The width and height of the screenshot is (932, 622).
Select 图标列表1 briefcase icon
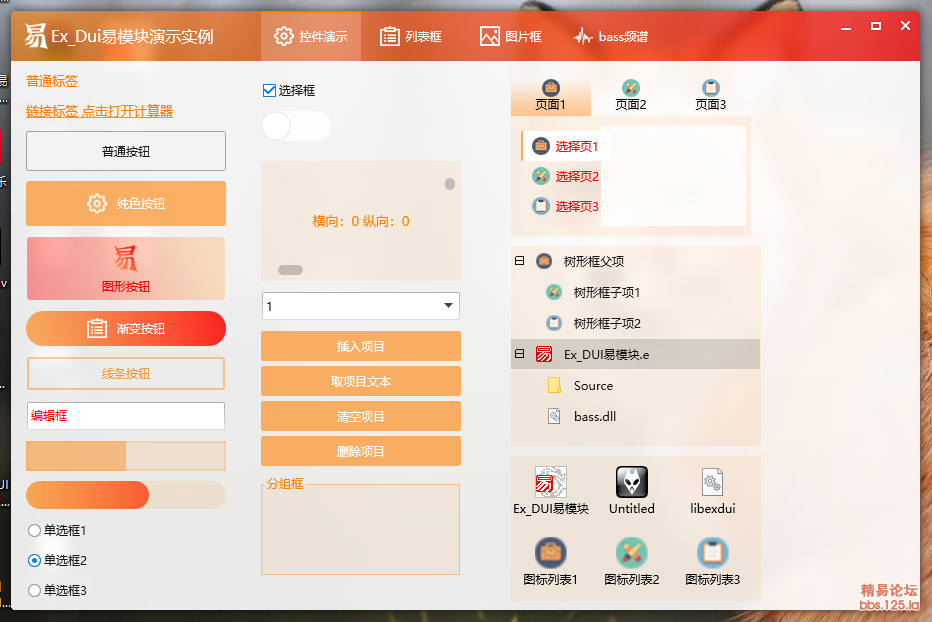pyautogui.click(x=550, y=552)
